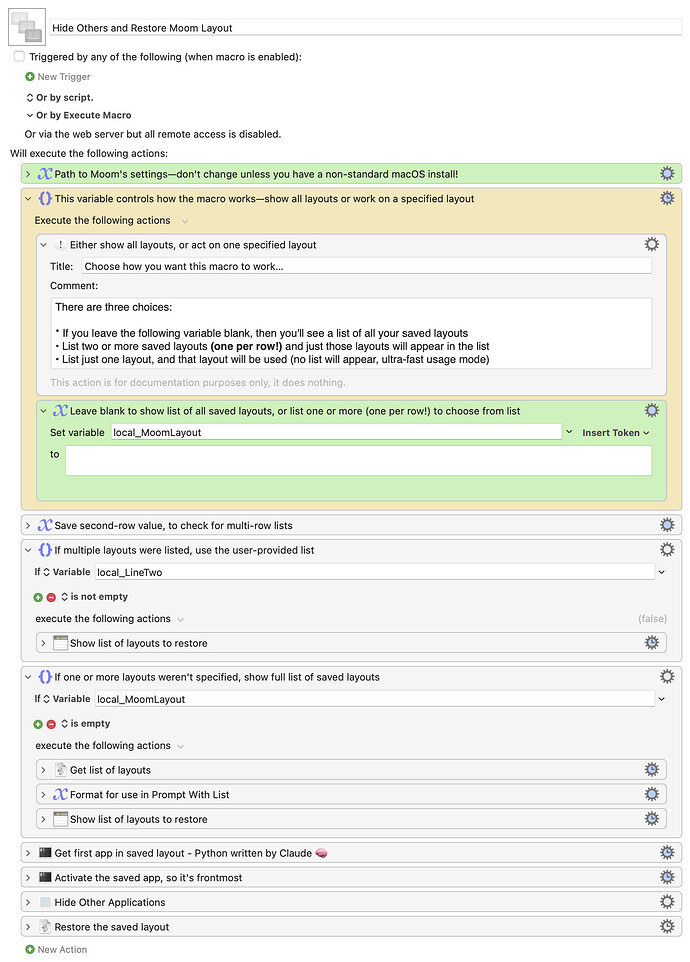Click the New Trigger link

(x=63, y=77)
